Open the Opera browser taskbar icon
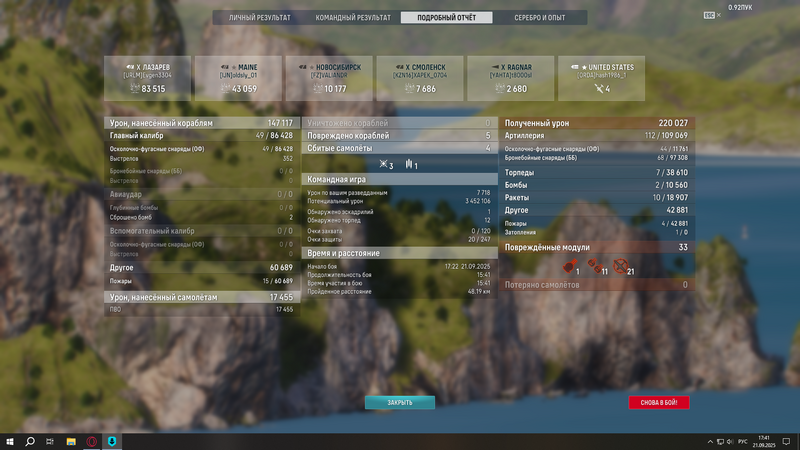This screenshot has height=450, width=800. pos(91,441)
